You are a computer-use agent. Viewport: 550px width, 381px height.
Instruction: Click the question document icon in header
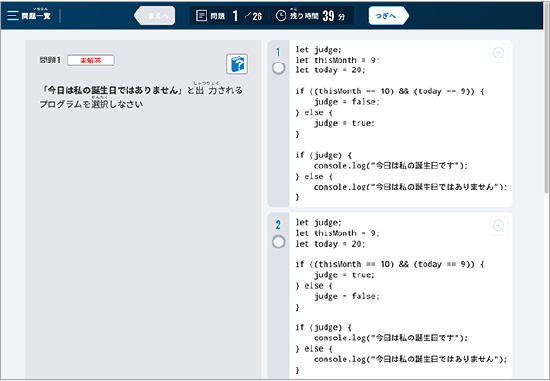tap(201, 16)
